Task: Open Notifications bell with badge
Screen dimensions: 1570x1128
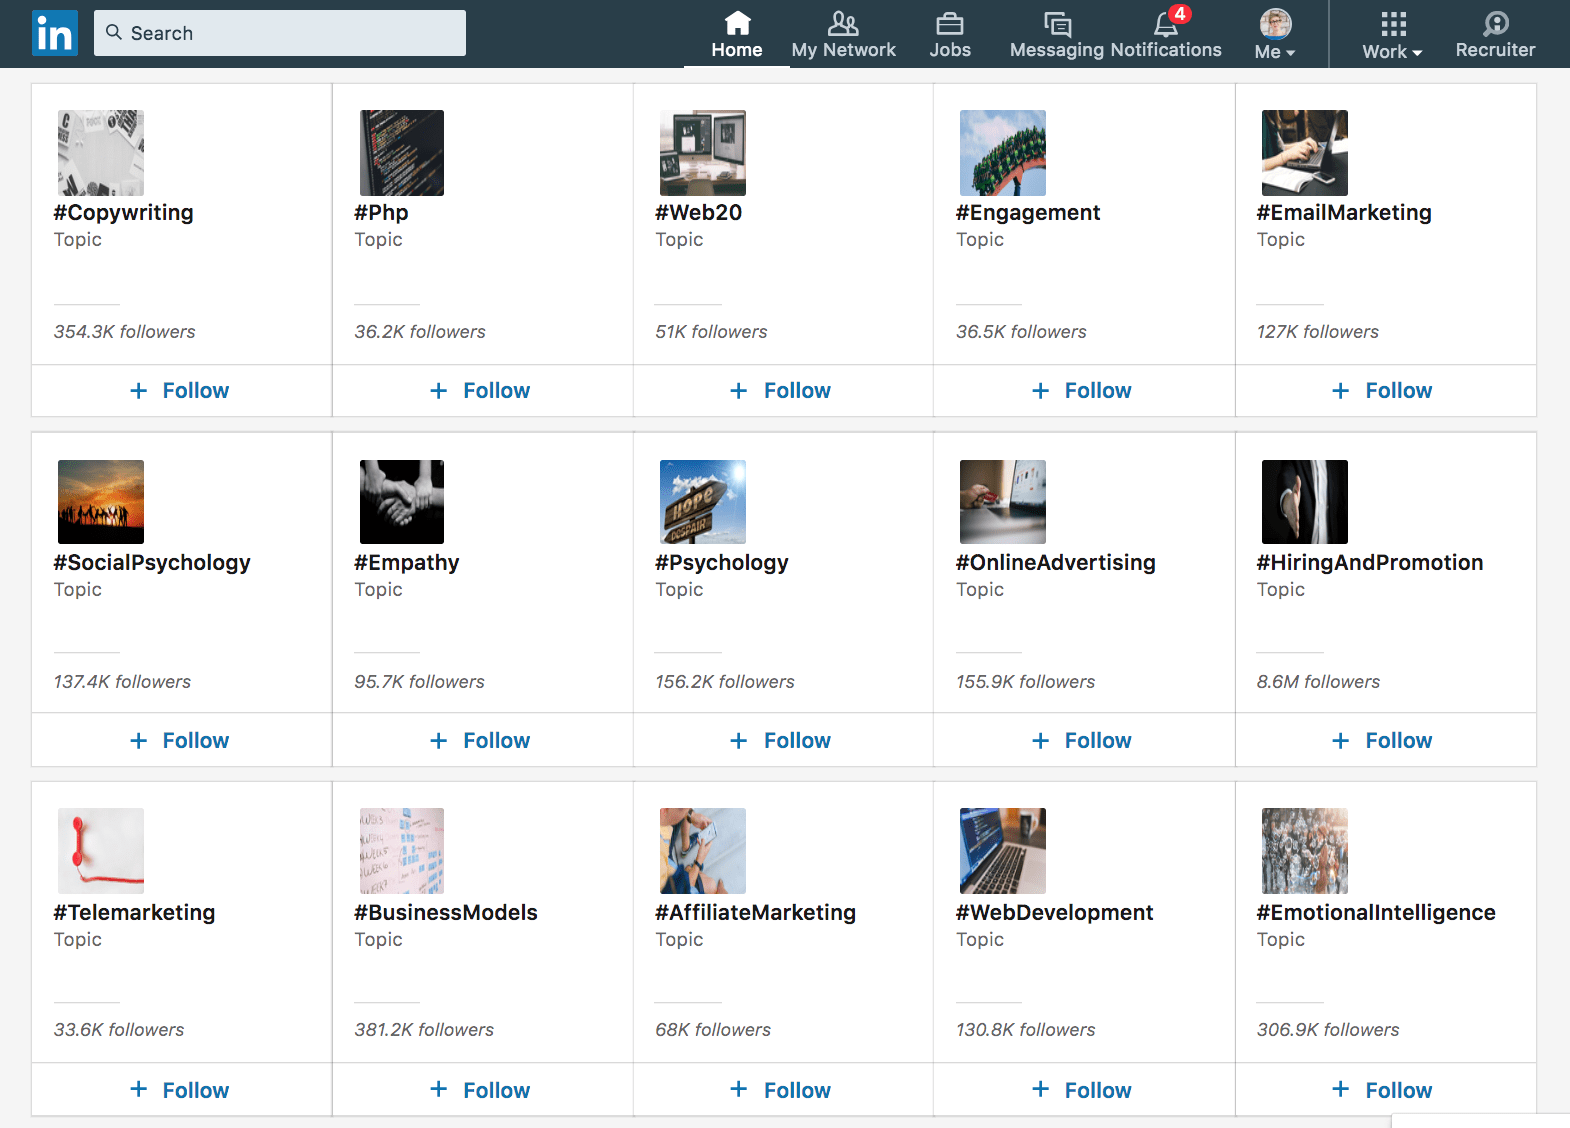Action: pyautogui.click(x=1166, y=24)
